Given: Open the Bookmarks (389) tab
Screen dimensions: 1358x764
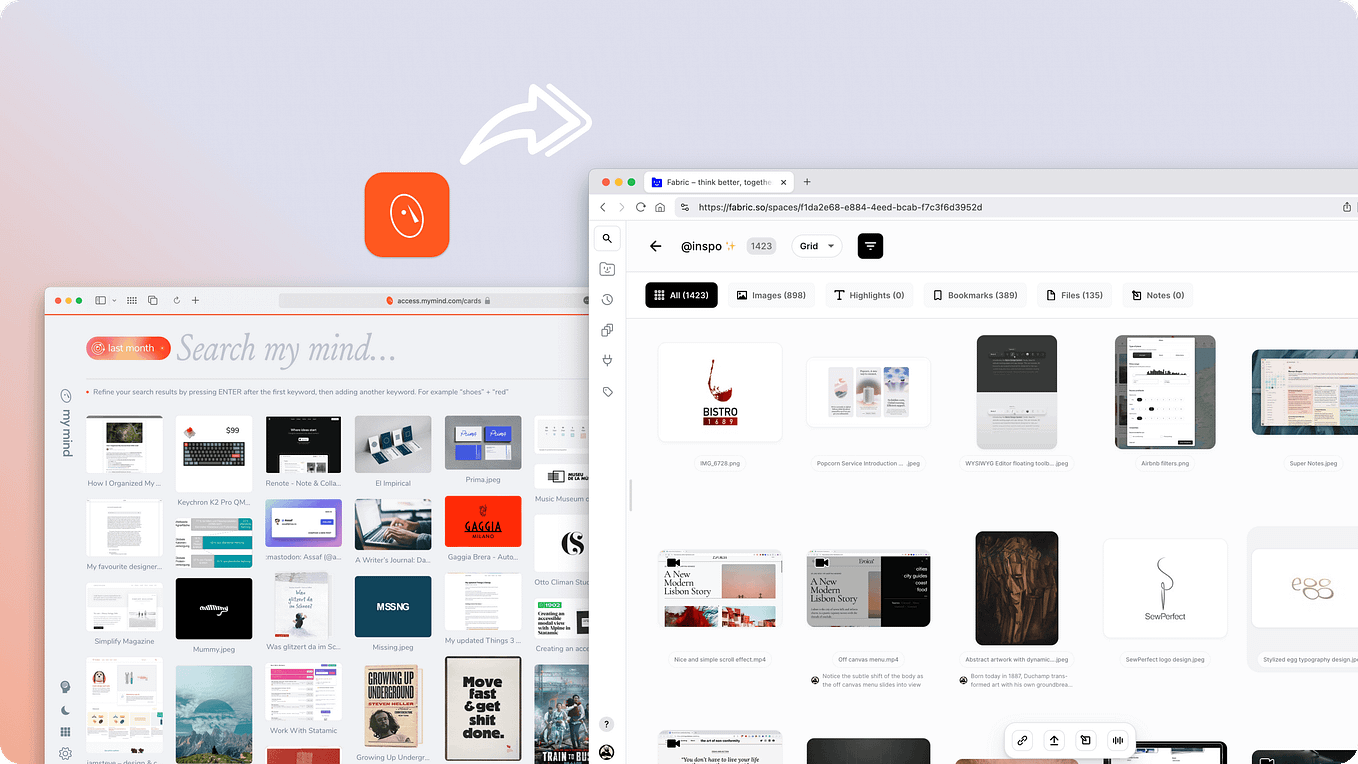Looking at the screenshot, I should [x=974, y=295].
